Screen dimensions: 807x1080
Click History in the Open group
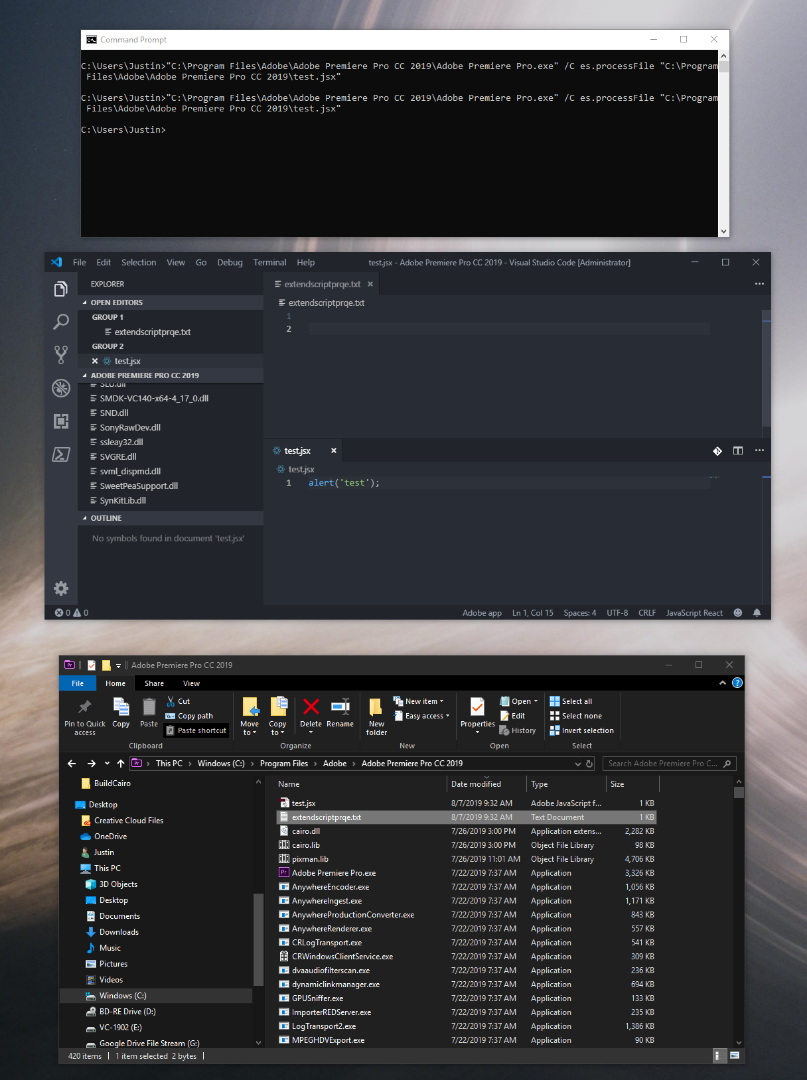[x=518, y=730]
